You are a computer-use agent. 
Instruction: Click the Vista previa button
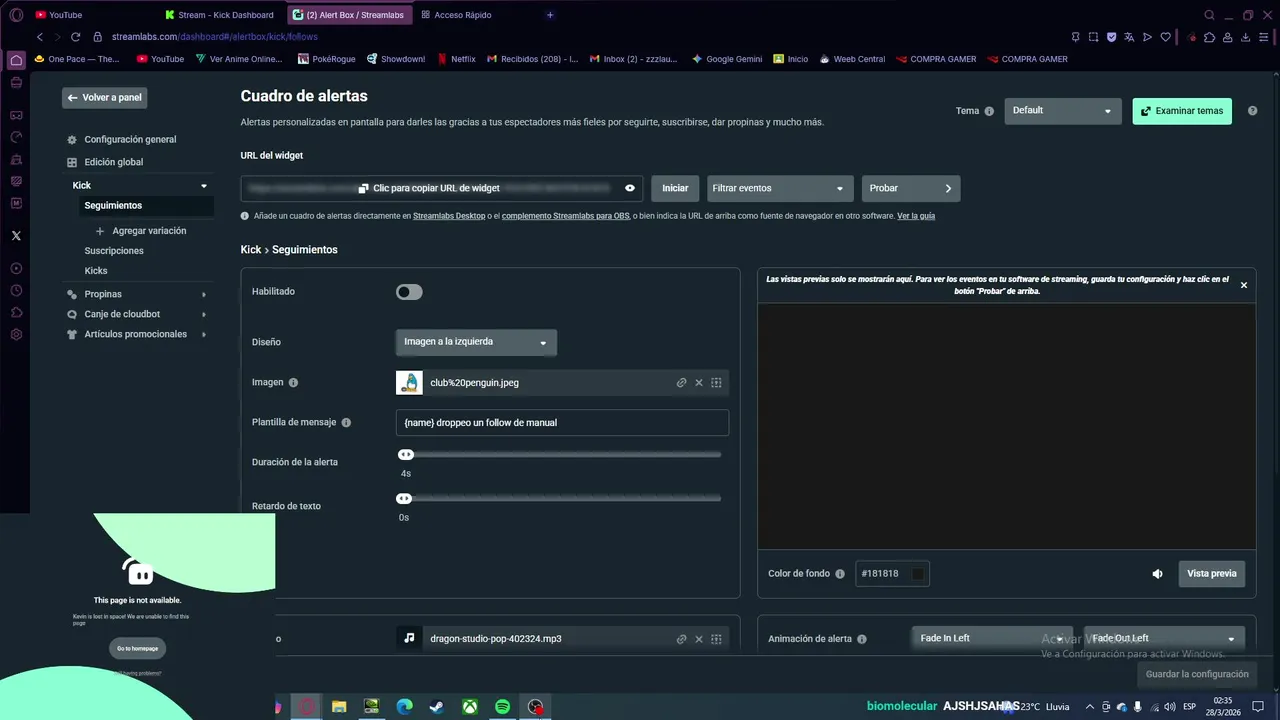pos(1211,574)
